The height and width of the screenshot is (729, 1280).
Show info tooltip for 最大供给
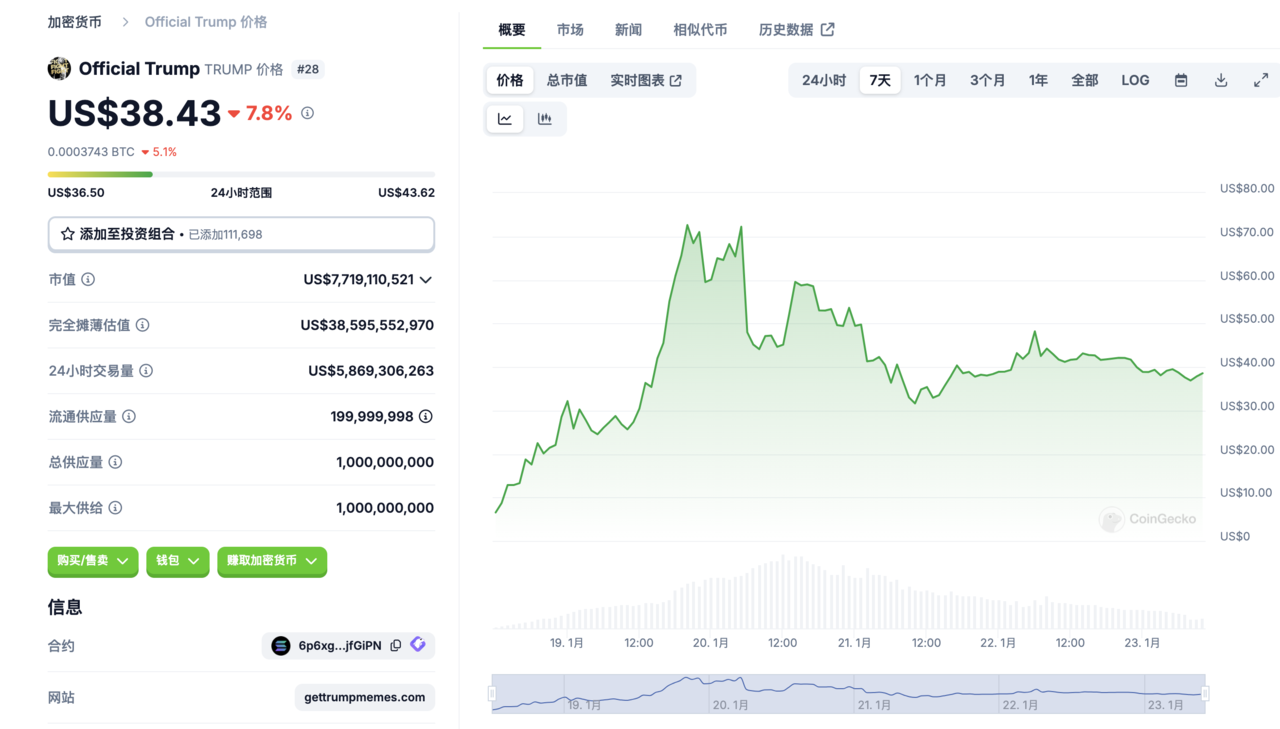[115, 508]
